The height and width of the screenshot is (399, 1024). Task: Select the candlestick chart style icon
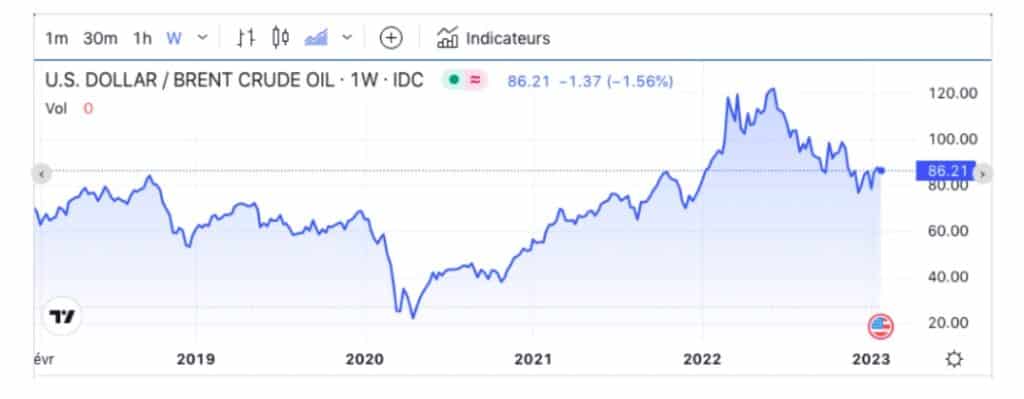click(x=281, y=38)
